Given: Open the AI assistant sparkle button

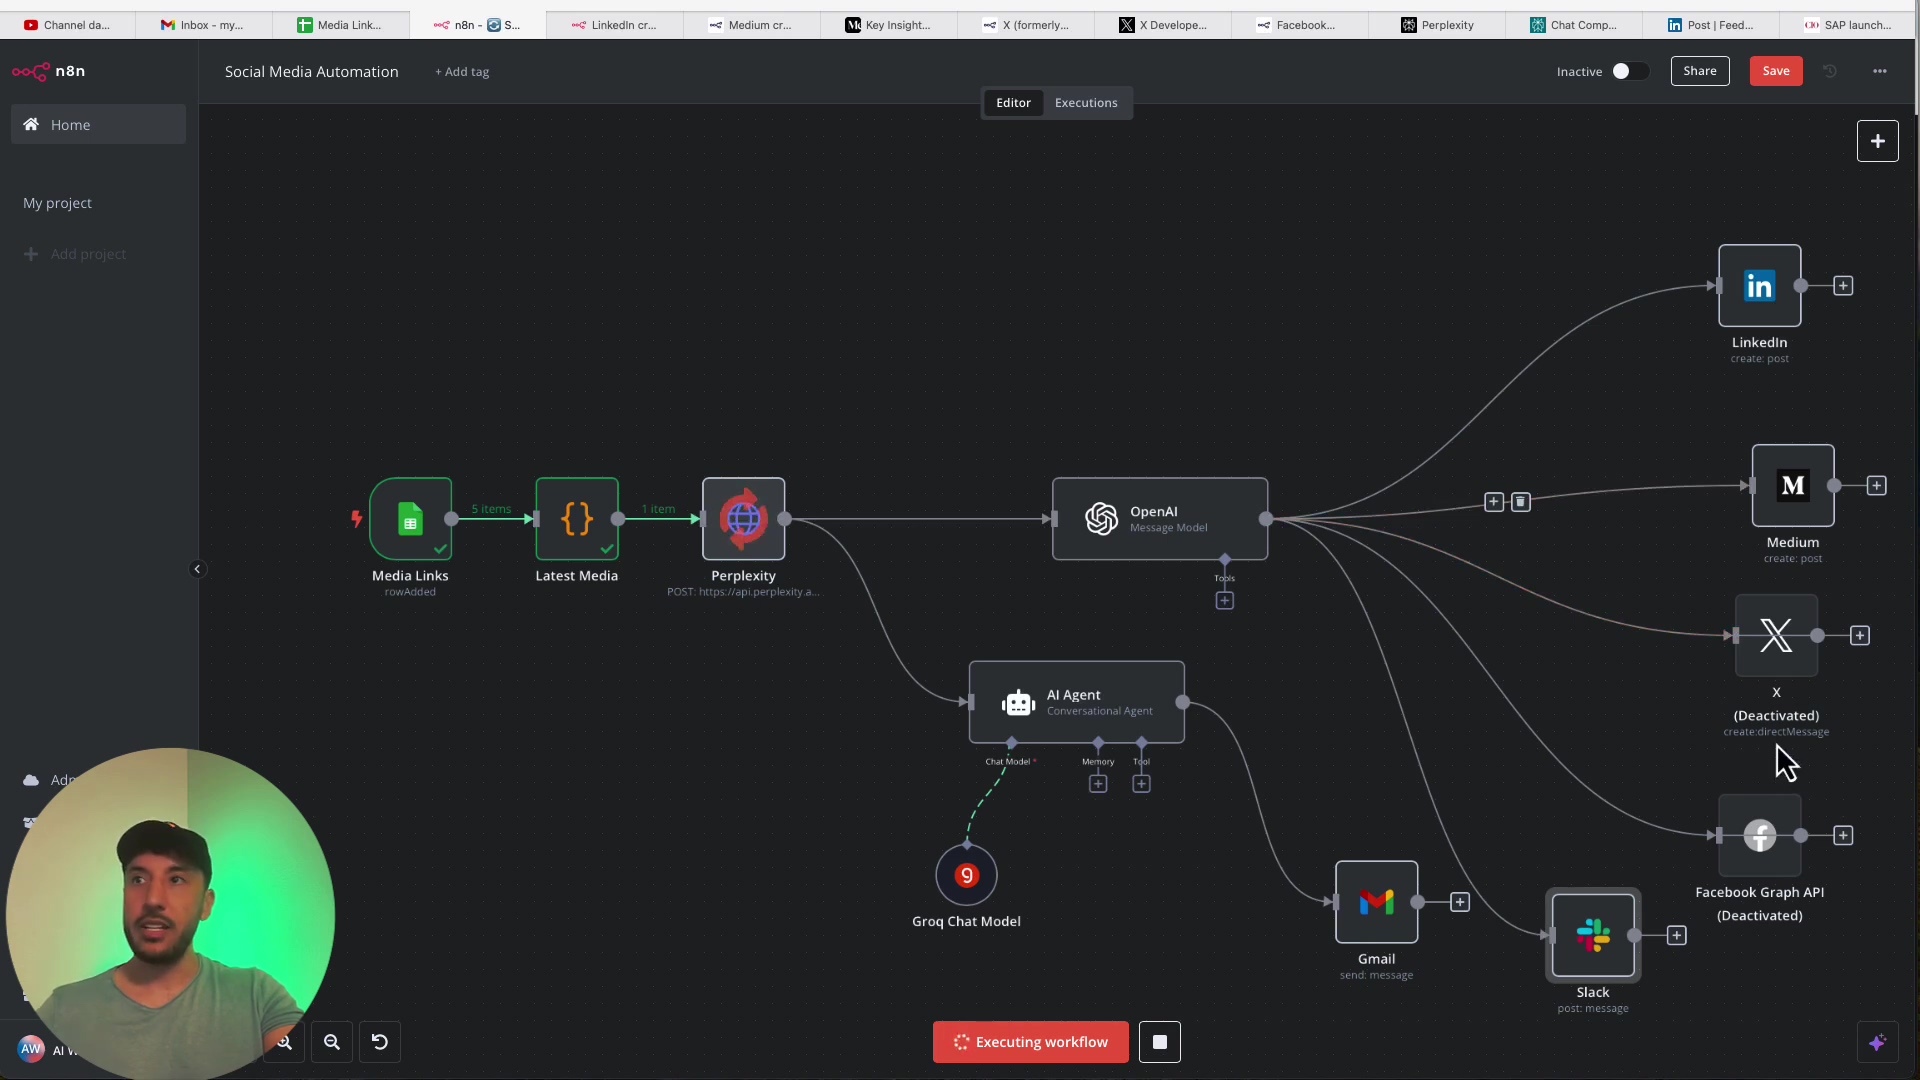Looking at the screenshot, I should click(x=1878, y=1042).
